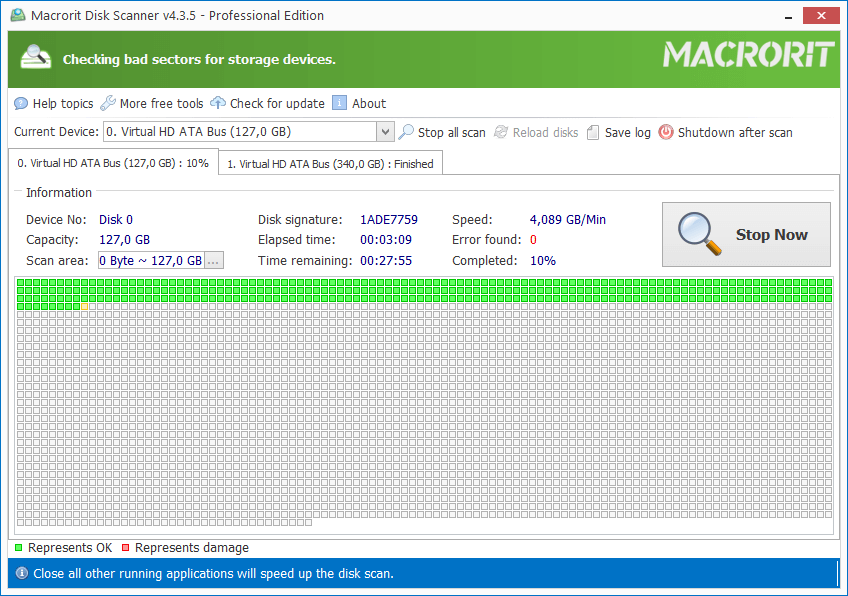Click the magnifier icon on Stop Now
Image resolution: width=848 pixels, height=596 pixels.
pos(699,234)
